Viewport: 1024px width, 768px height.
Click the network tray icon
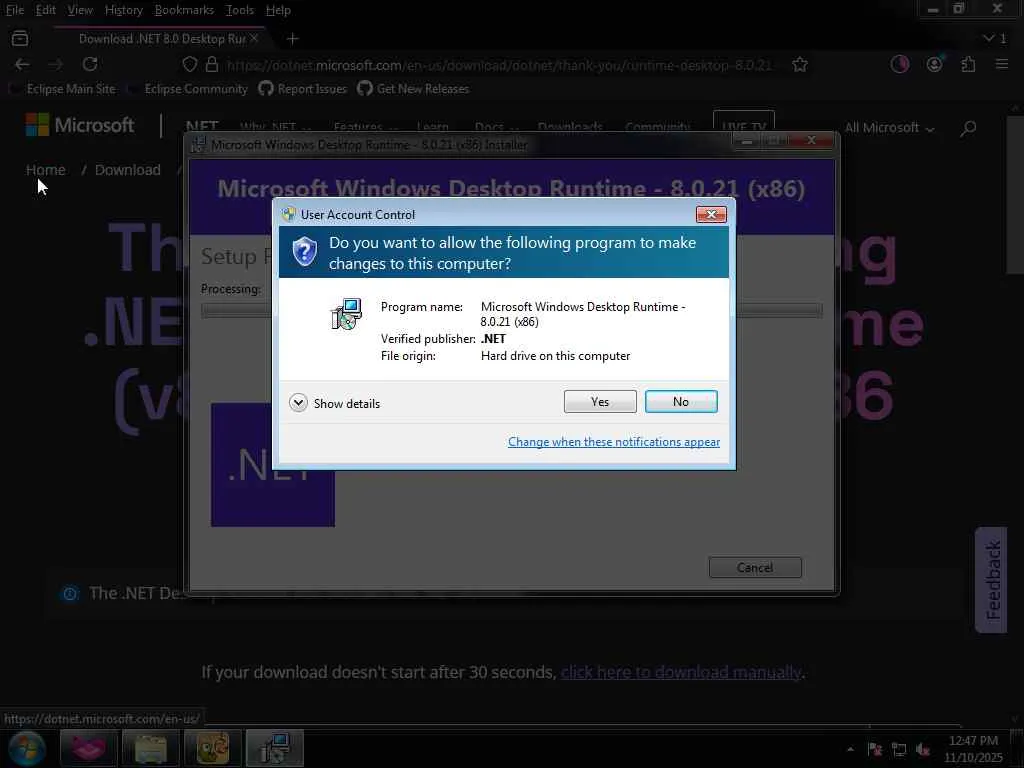coord(899,749)
